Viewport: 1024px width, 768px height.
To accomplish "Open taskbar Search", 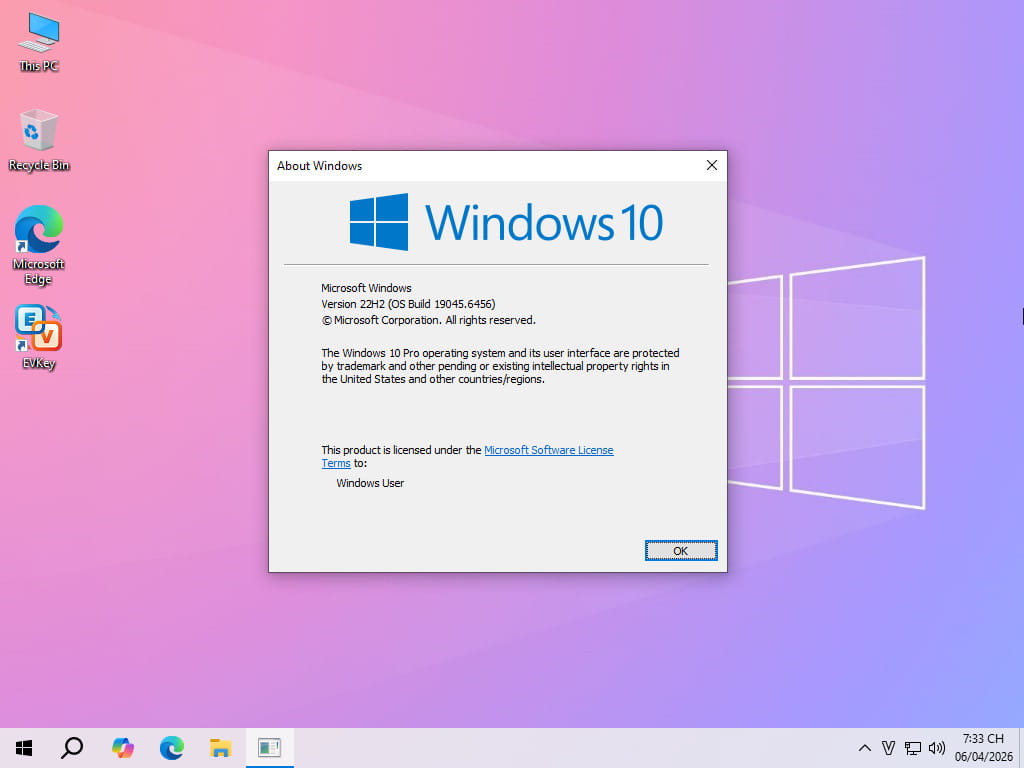I will pos(72,748).
